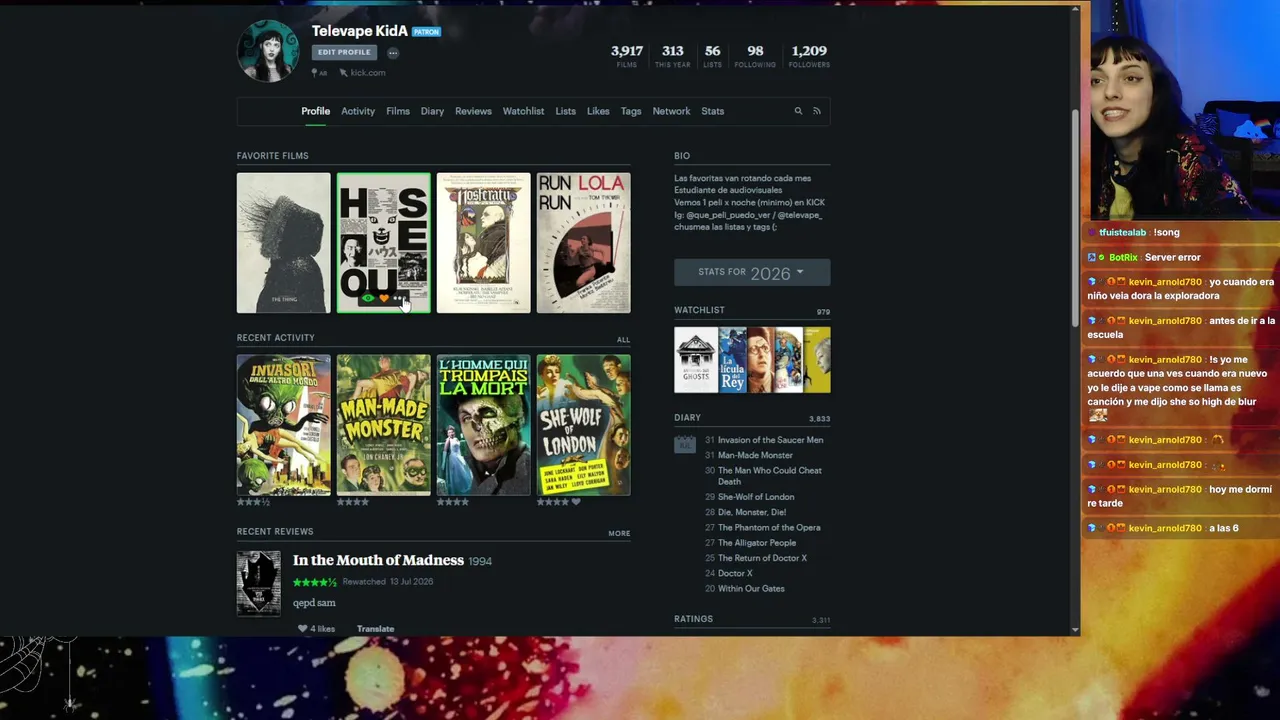
Task: Open the Profile tab
Action: 315,111
